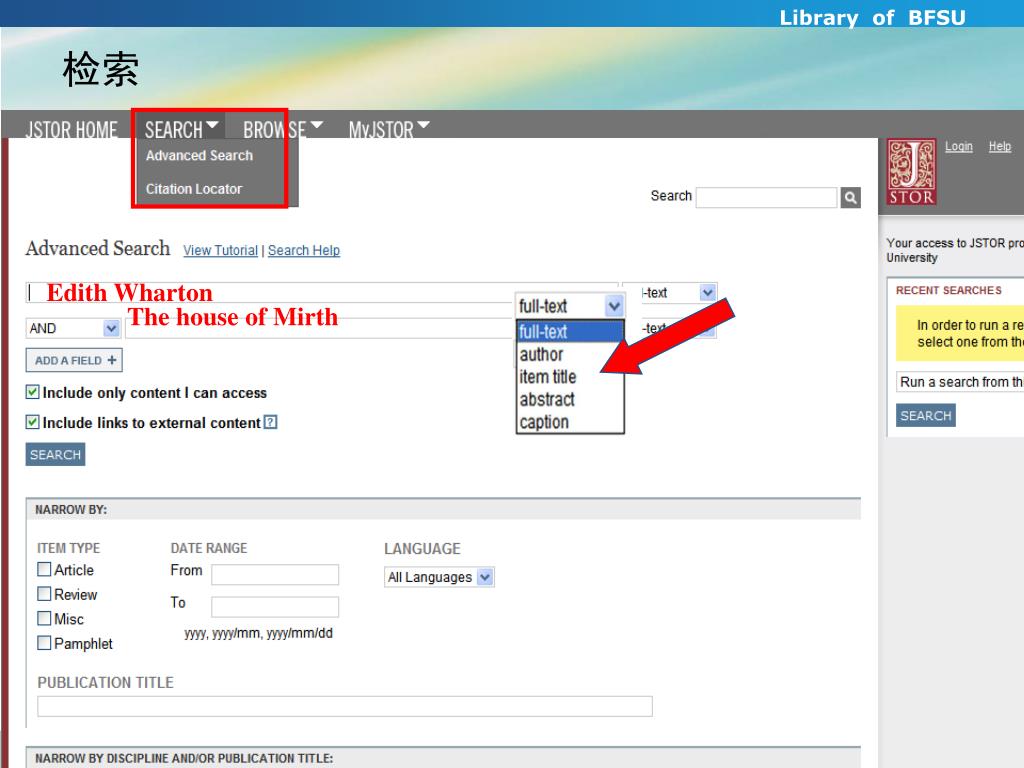Viewport: 1024px width, 768px height.
Task: Choose author in the field list
Action: [x=541, y=355]
